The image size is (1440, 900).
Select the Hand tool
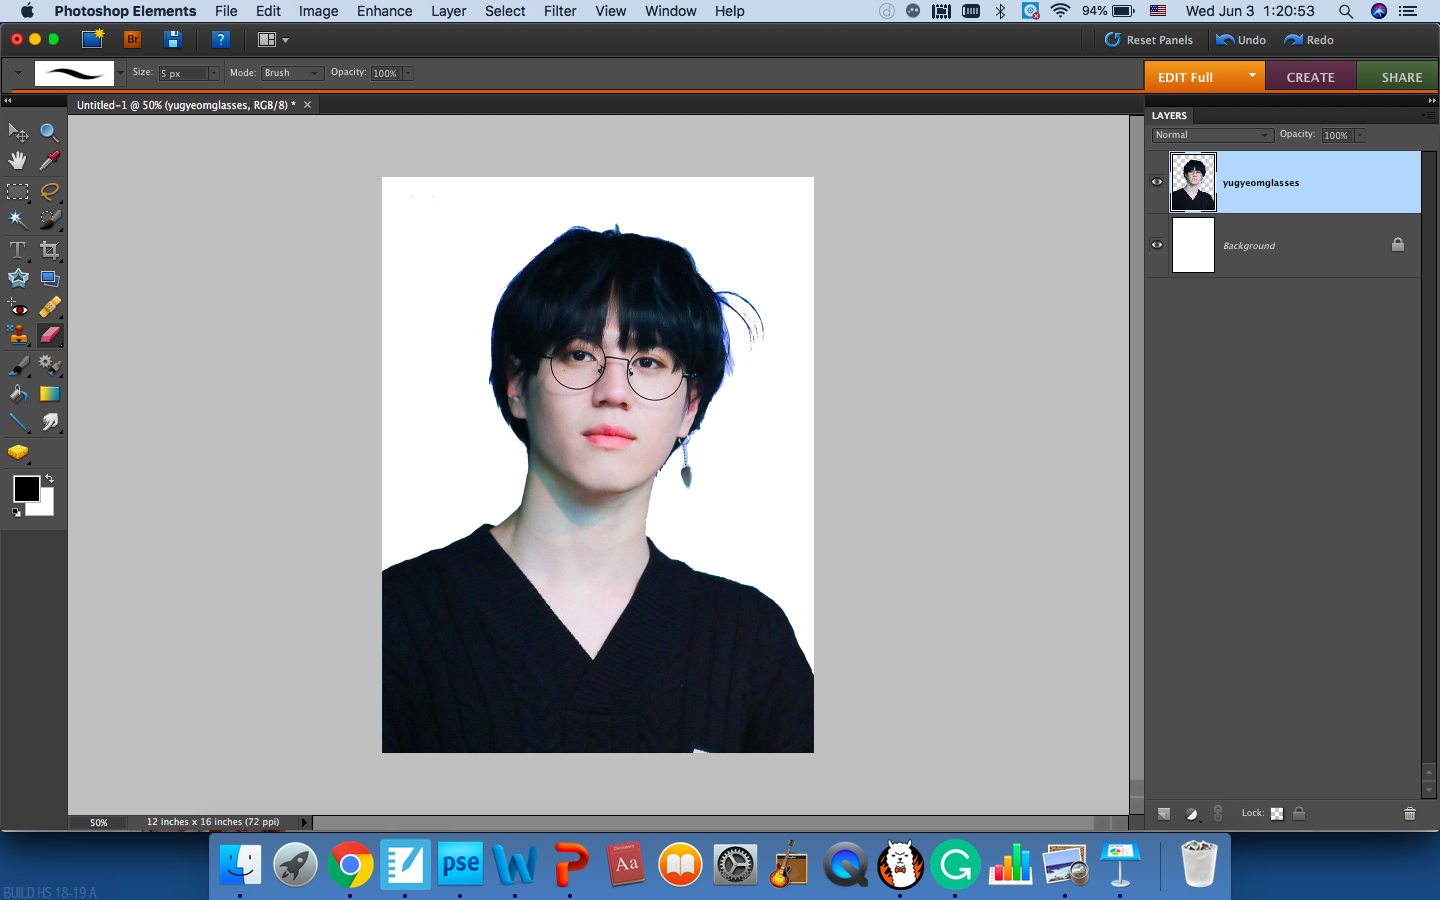(18, 160)
